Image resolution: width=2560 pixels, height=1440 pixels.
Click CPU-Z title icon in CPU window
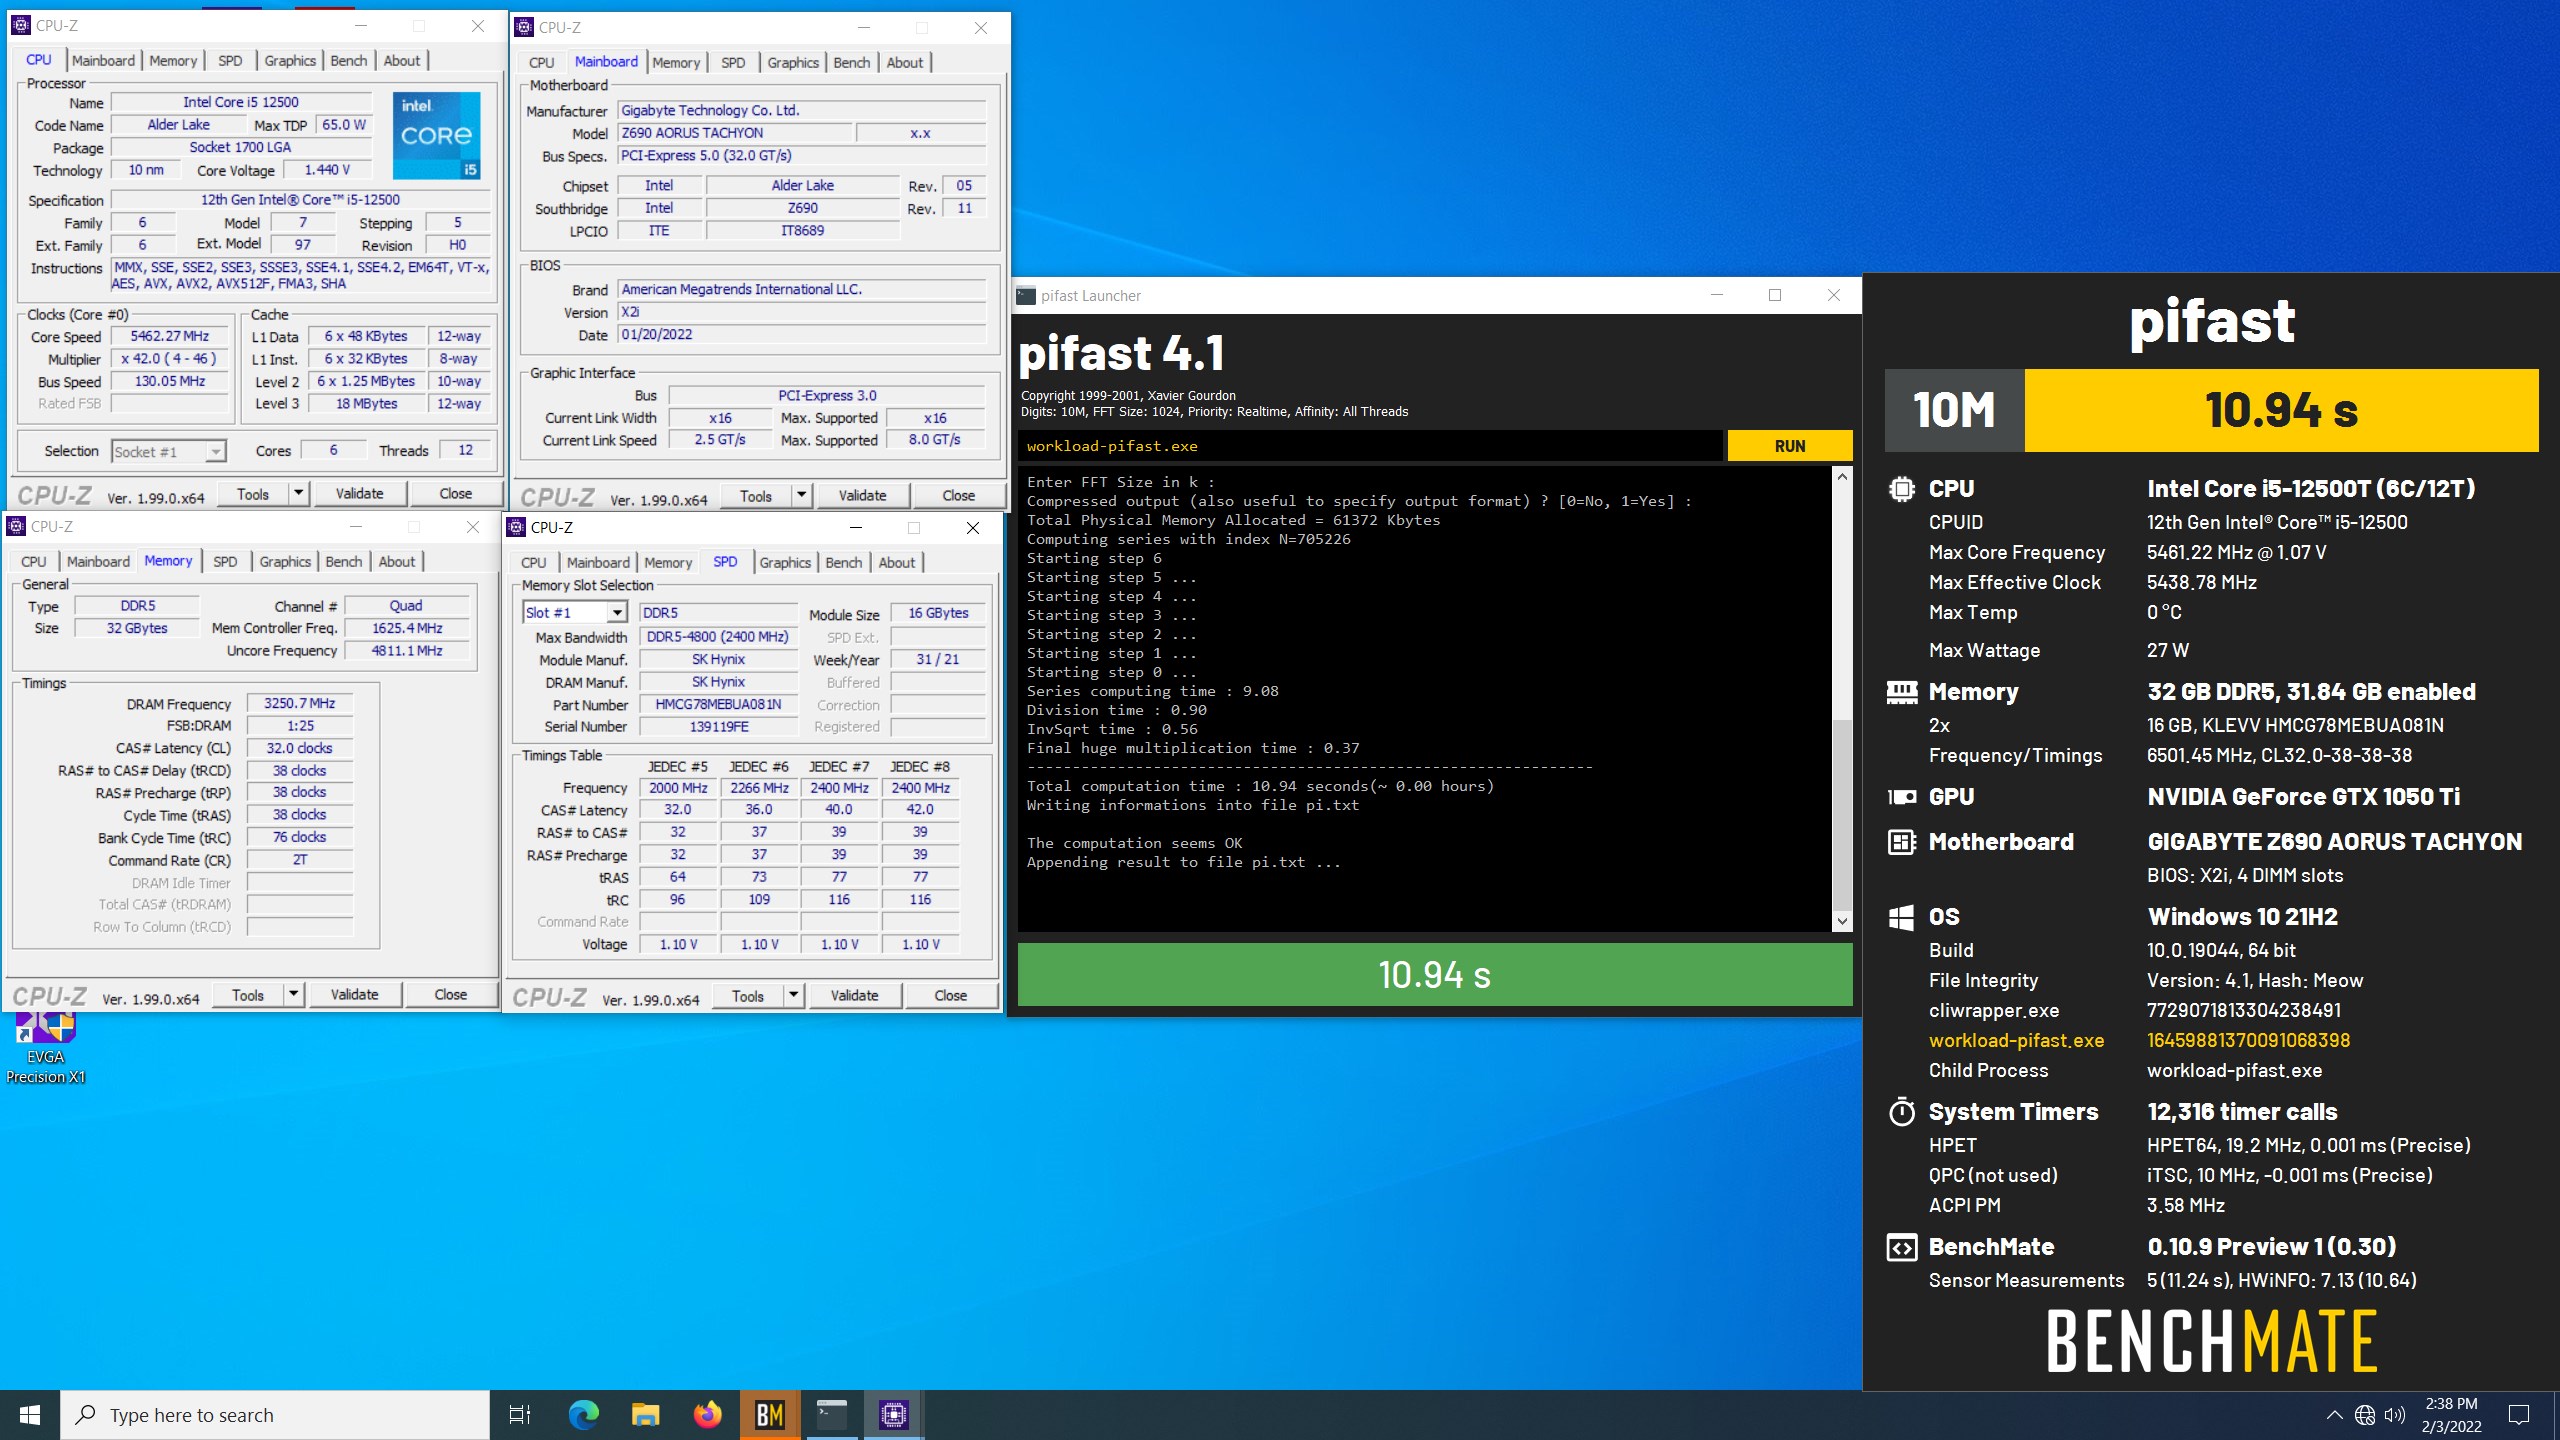coord(21,25)
